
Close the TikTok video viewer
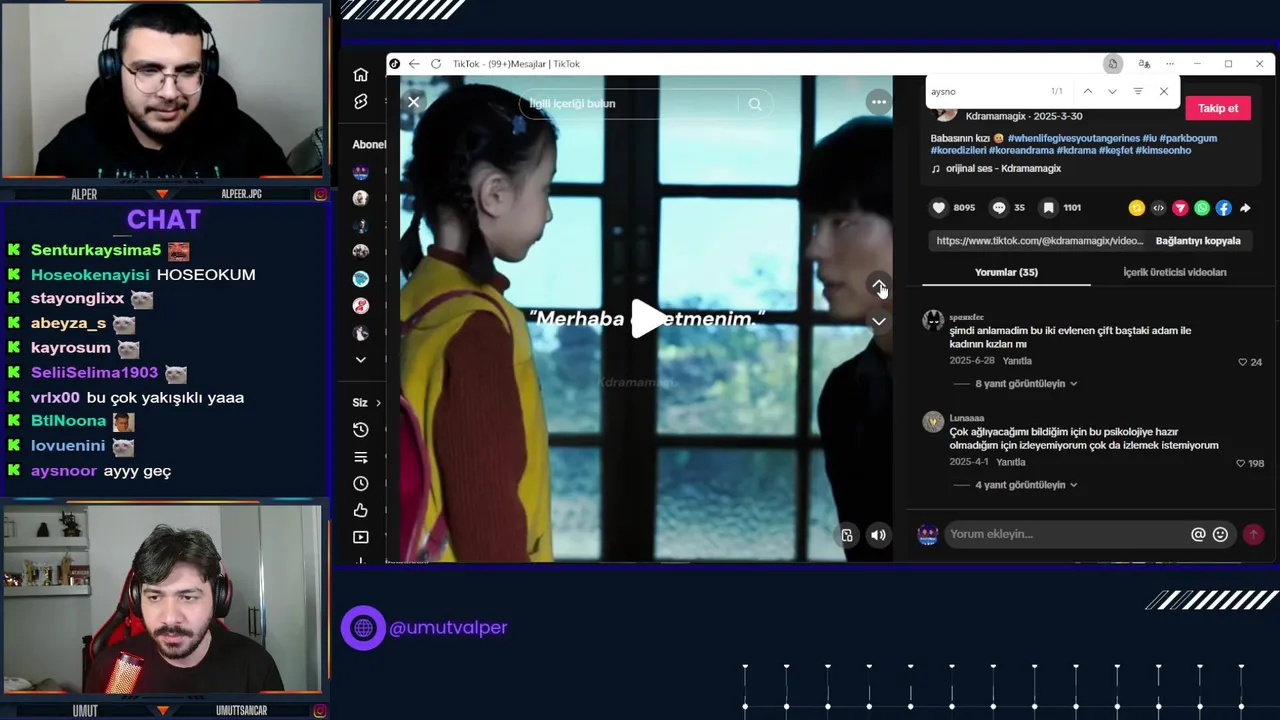[x=413, y=102]
